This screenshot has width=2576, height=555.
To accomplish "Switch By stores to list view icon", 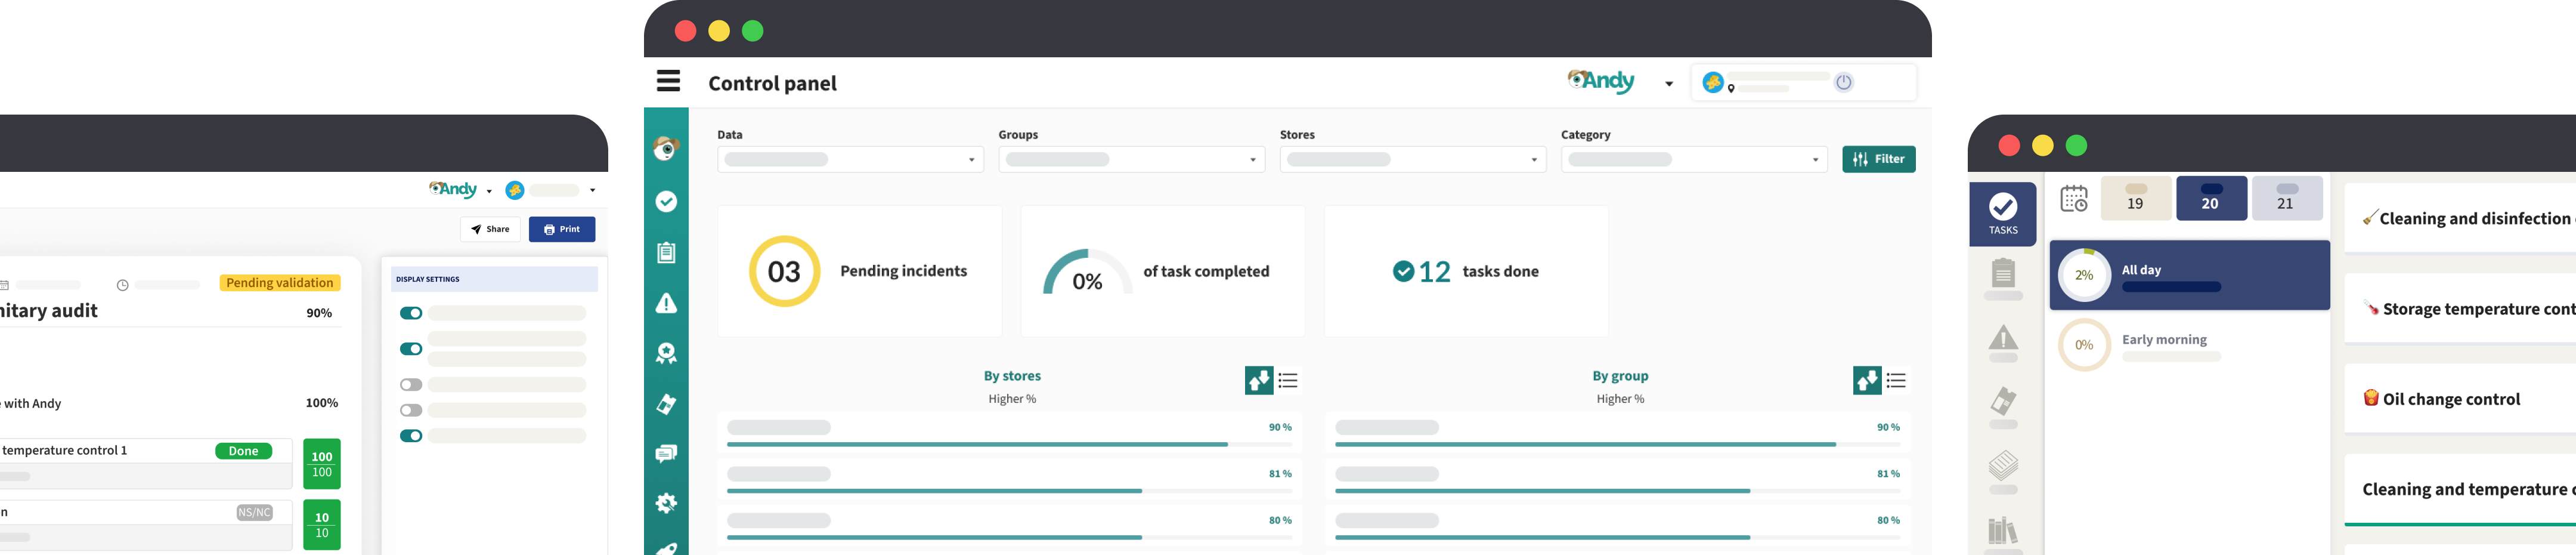I will click(1288, 381).
